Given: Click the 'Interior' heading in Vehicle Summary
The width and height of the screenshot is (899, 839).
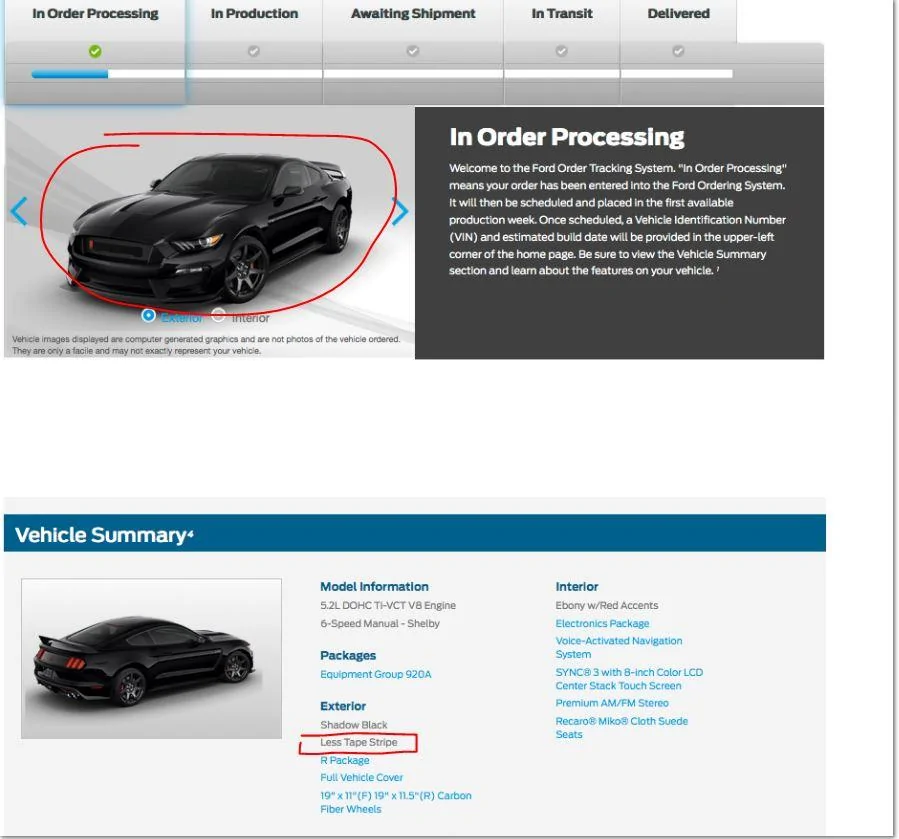Looking at the screenshot, I should pyautogui.click(x=577, y=587).
